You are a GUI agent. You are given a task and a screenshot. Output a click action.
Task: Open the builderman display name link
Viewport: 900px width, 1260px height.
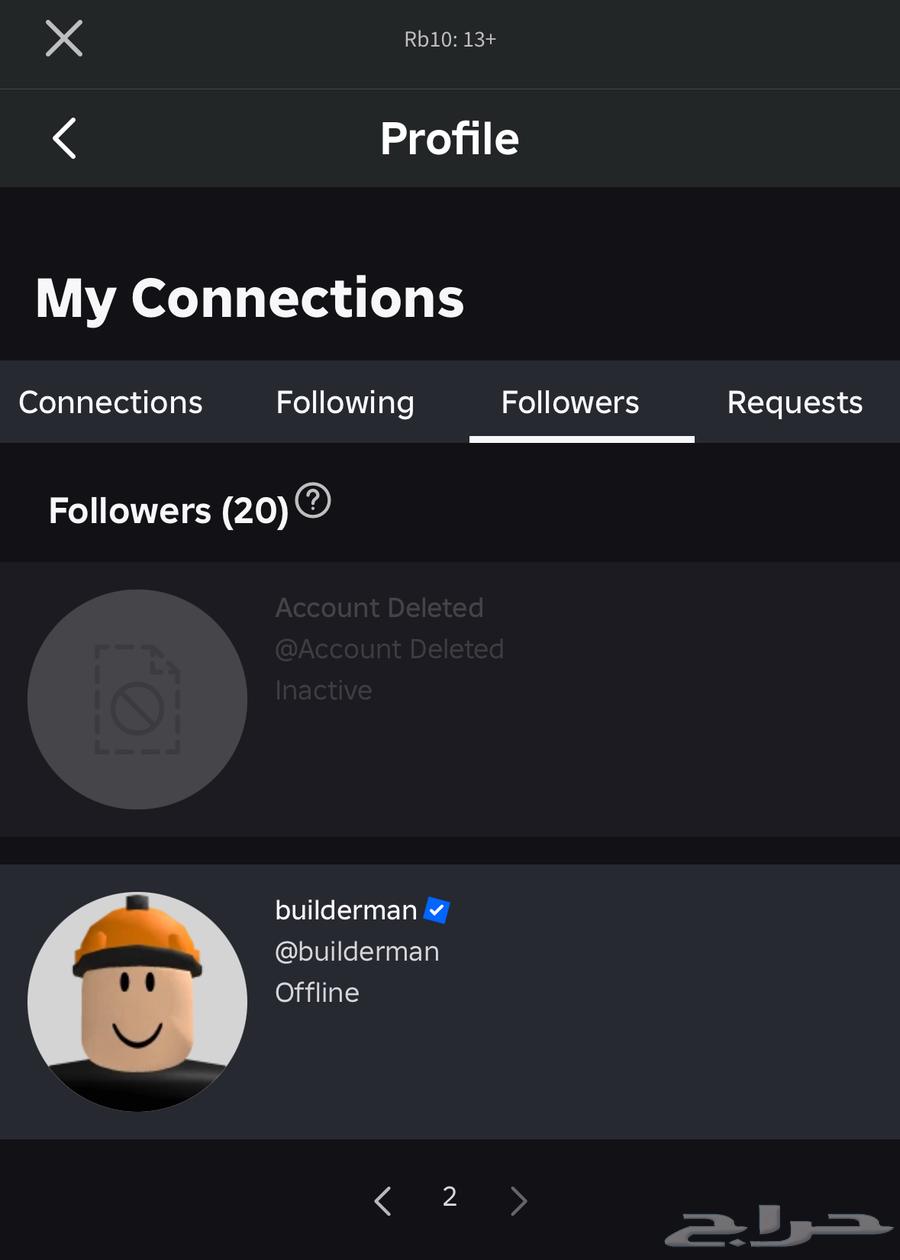pyautogui.click(x=346, y=910)
